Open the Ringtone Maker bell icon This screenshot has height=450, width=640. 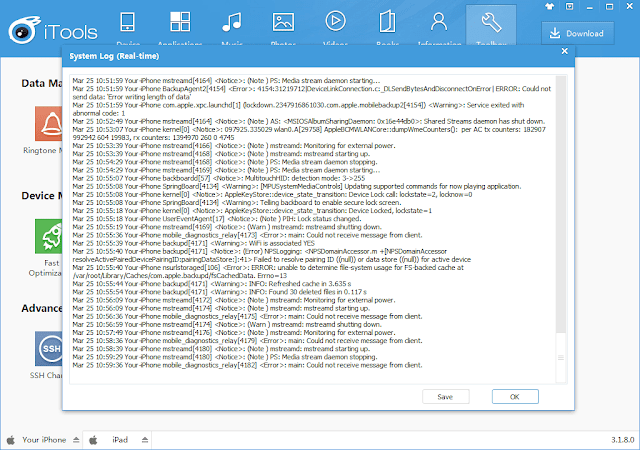coord(49,124)
